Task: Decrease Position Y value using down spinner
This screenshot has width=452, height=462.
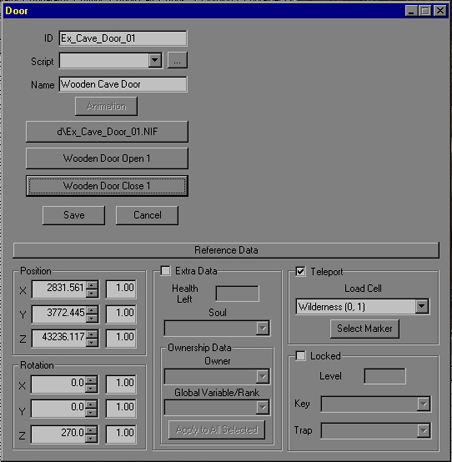Action: [92, 319]
